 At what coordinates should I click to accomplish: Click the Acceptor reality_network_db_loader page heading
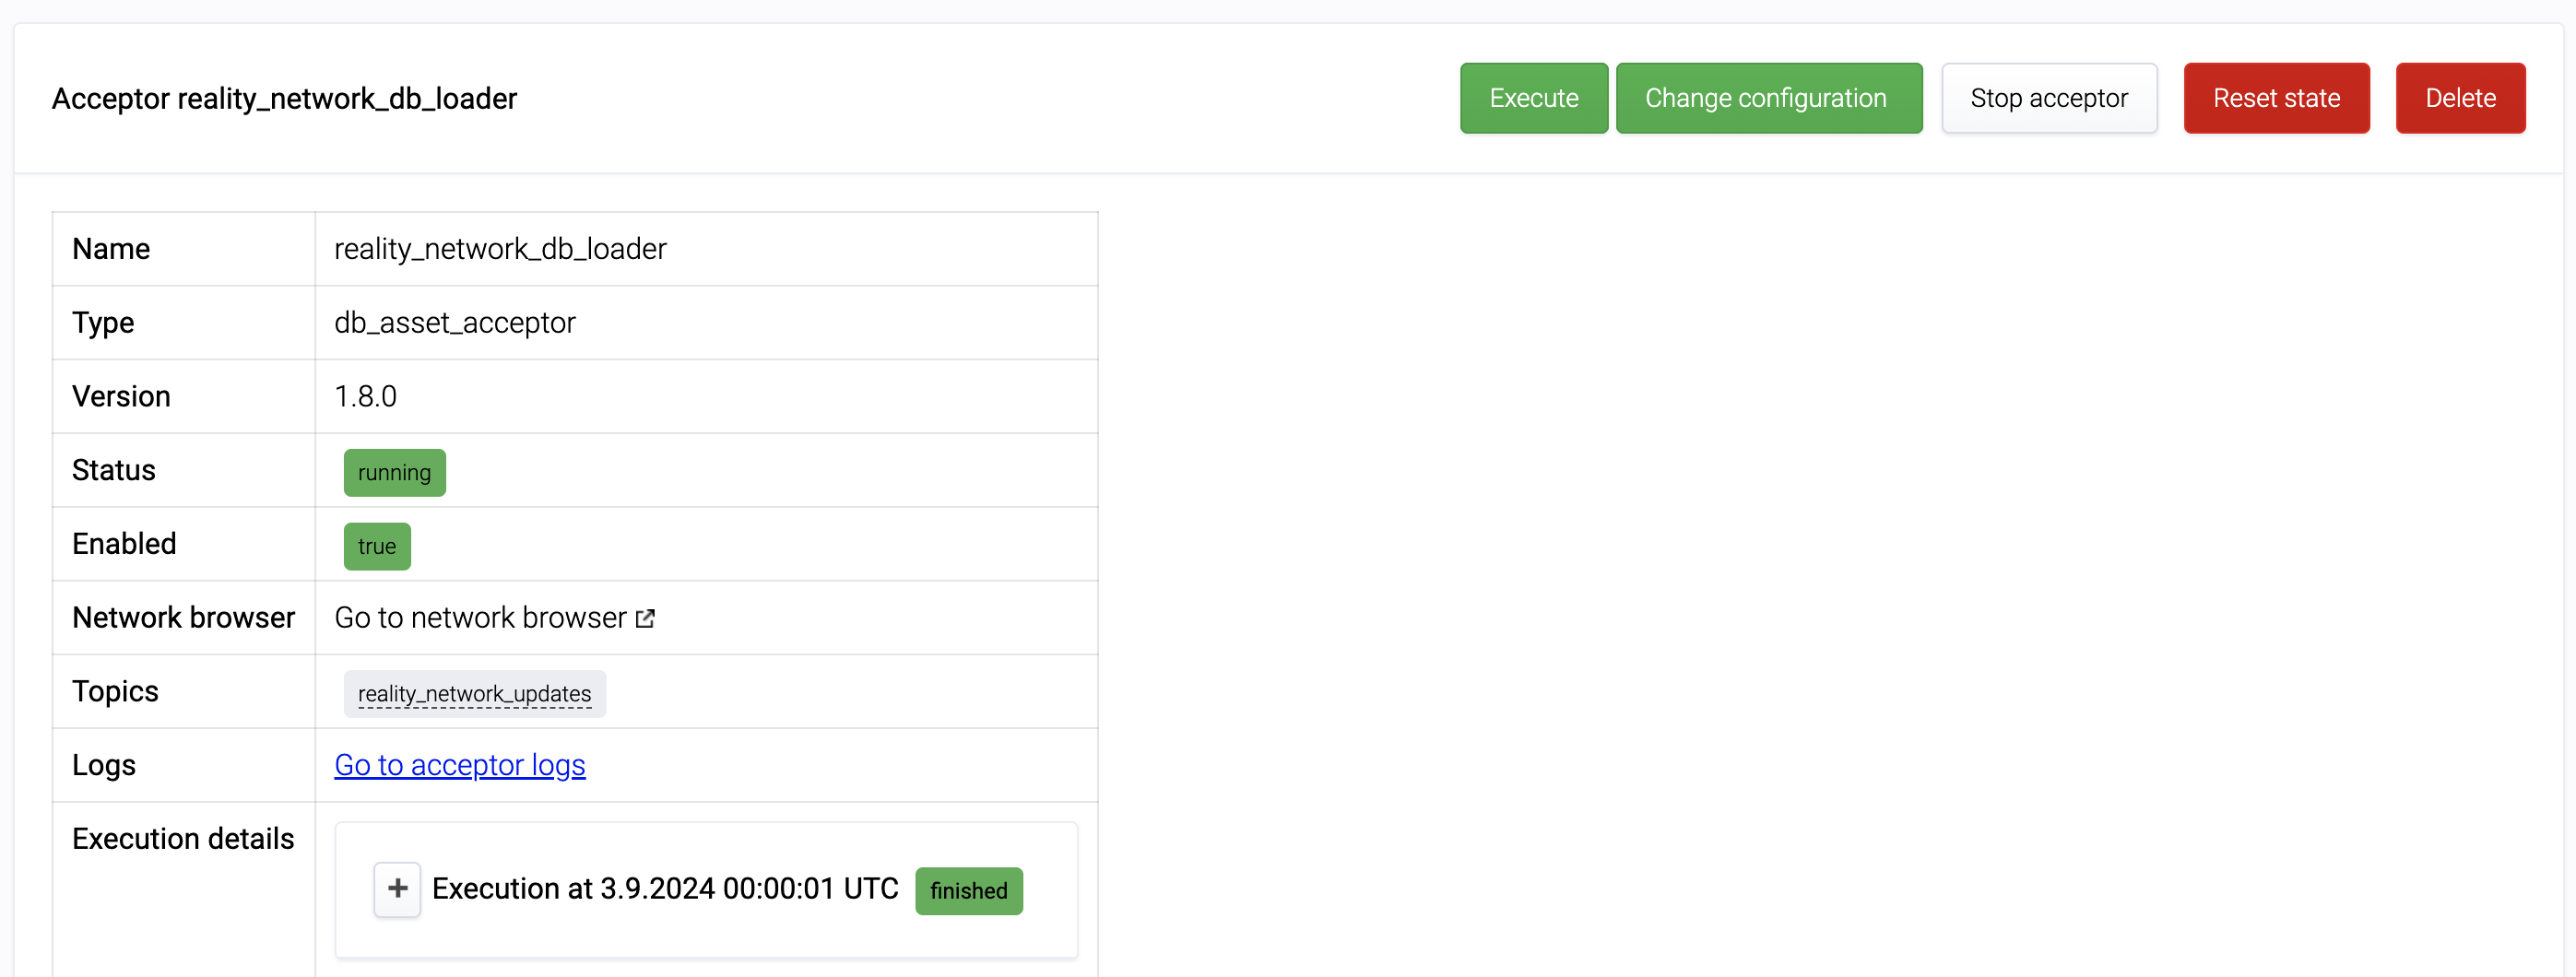click(284, 99)
